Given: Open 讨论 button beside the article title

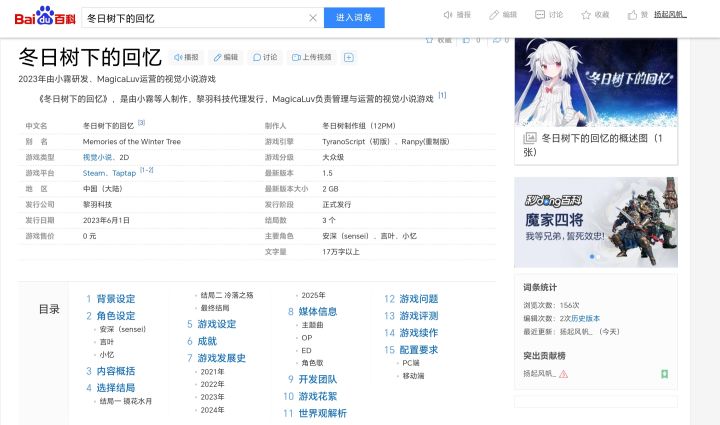Looking at the screenshot, I should tap(265, 57).
